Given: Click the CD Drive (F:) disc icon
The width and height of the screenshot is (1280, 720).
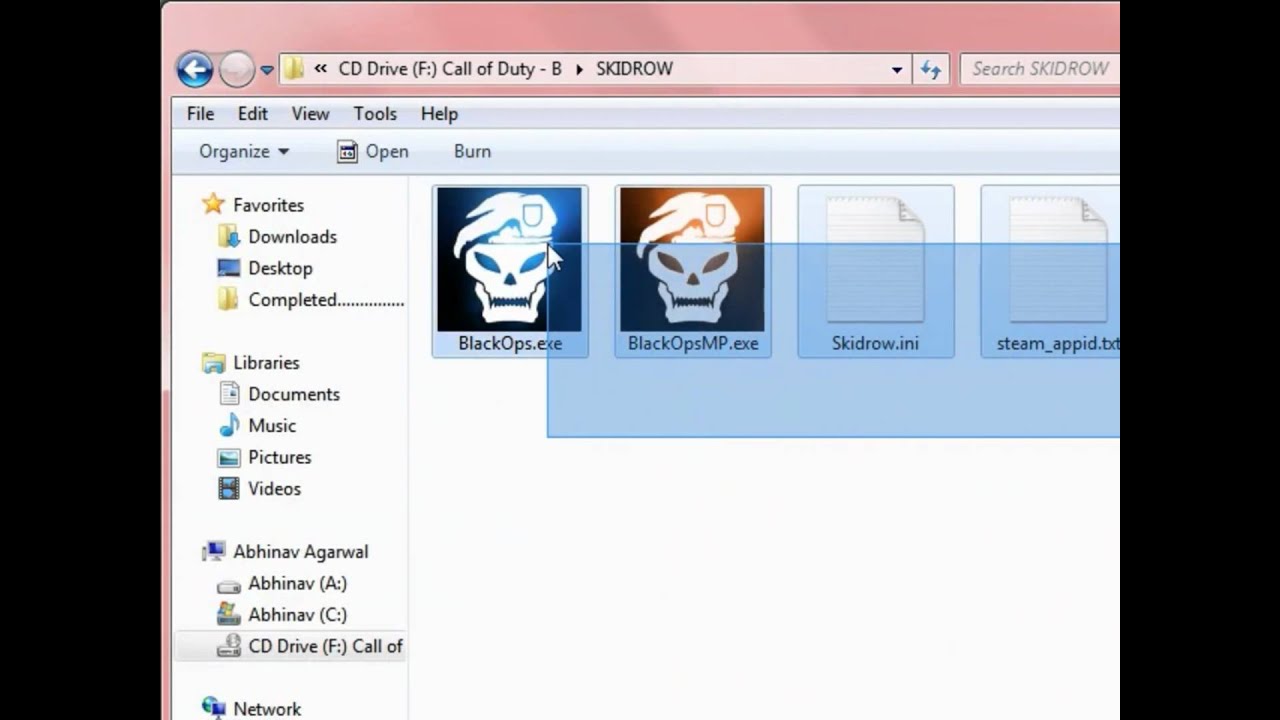Looking at the screenshot, I should [x=229, y=646].
